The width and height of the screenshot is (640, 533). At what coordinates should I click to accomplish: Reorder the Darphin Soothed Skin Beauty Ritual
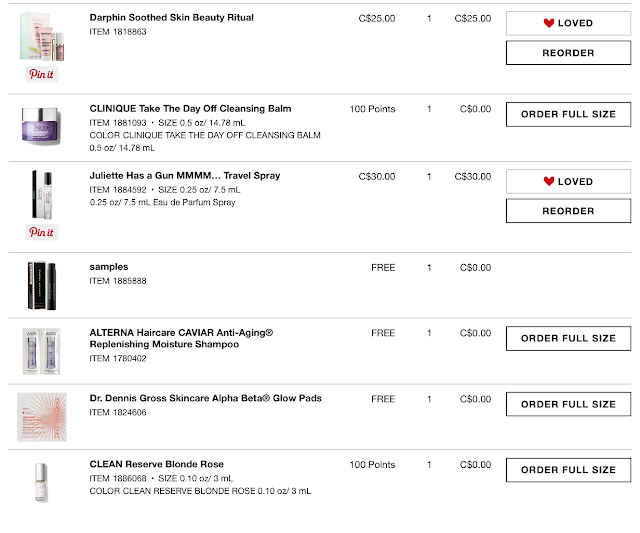tap(567, 53)
